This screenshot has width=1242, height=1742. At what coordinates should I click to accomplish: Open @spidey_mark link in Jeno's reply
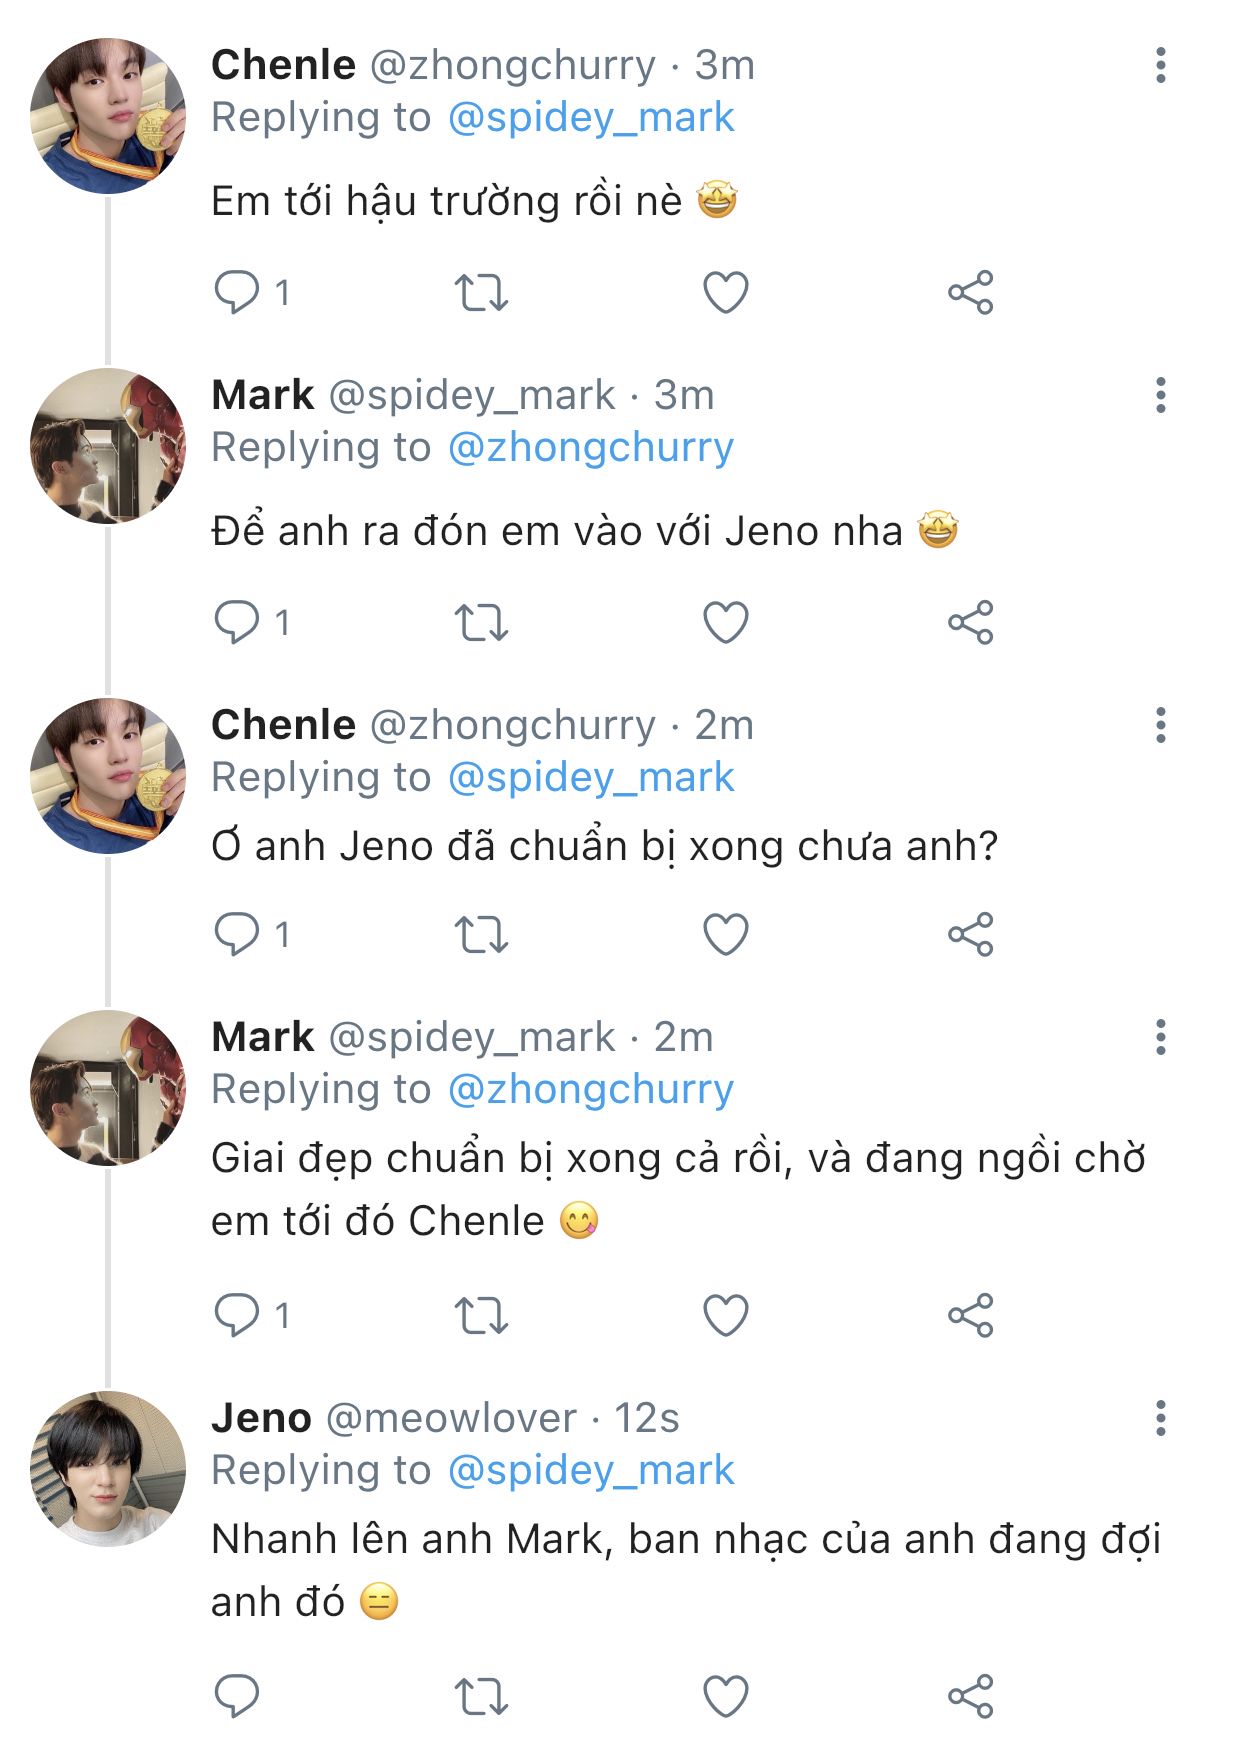[591, 1470]
